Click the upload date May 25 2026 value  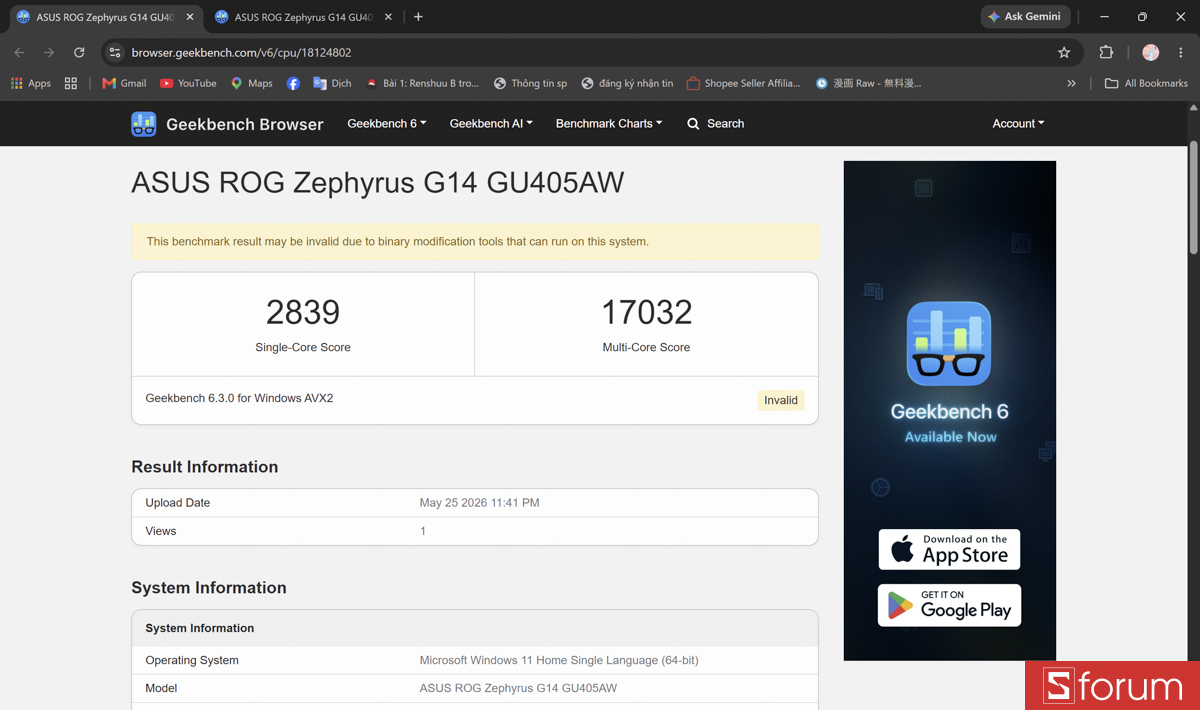point(479,503)
